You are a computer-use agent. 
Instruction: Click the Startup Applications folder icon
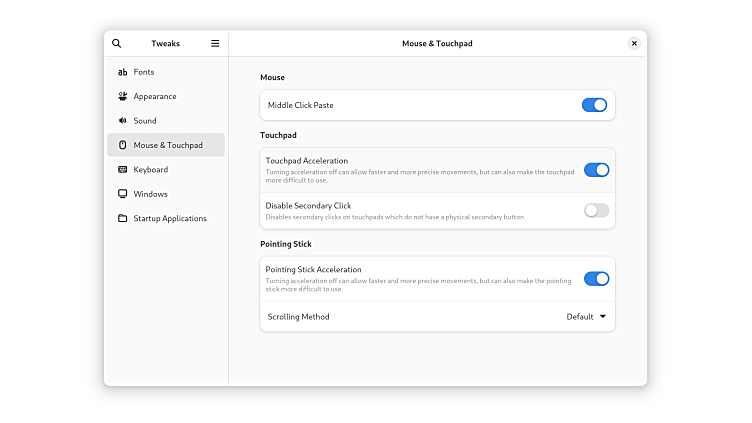tap(122, 218)
